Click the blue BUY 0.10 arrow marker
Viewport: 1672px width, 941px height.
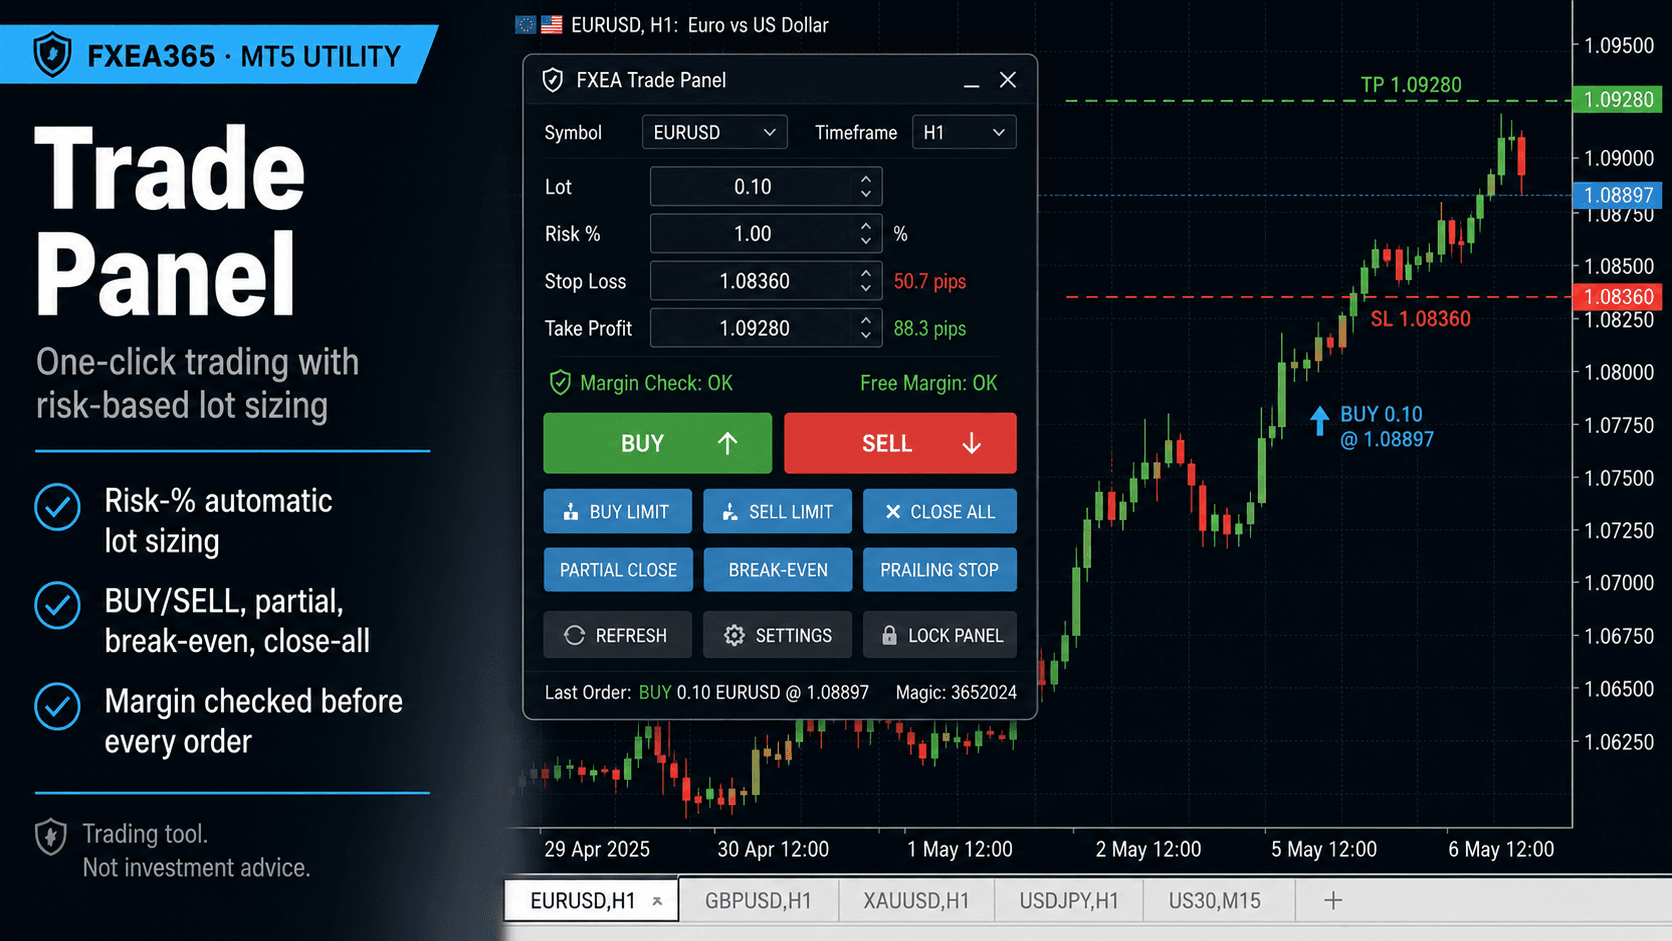pos(1320,420)
